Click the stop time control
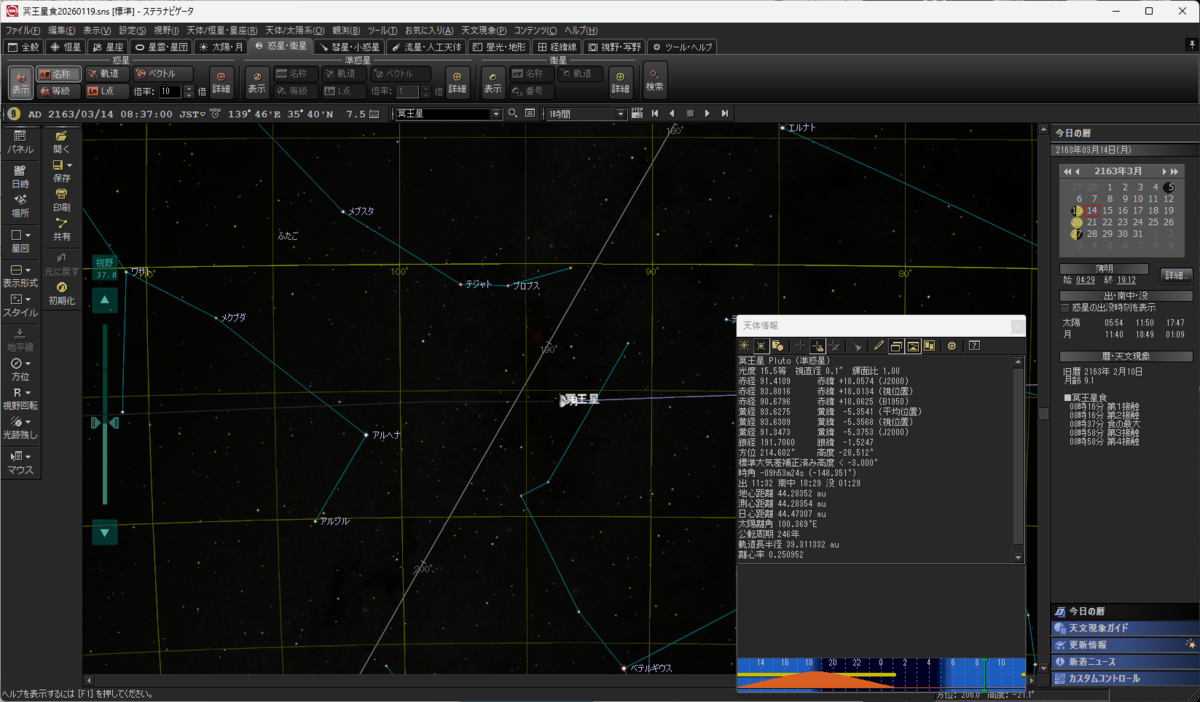Screen dimensions: 1200x702 click(689, 114)
